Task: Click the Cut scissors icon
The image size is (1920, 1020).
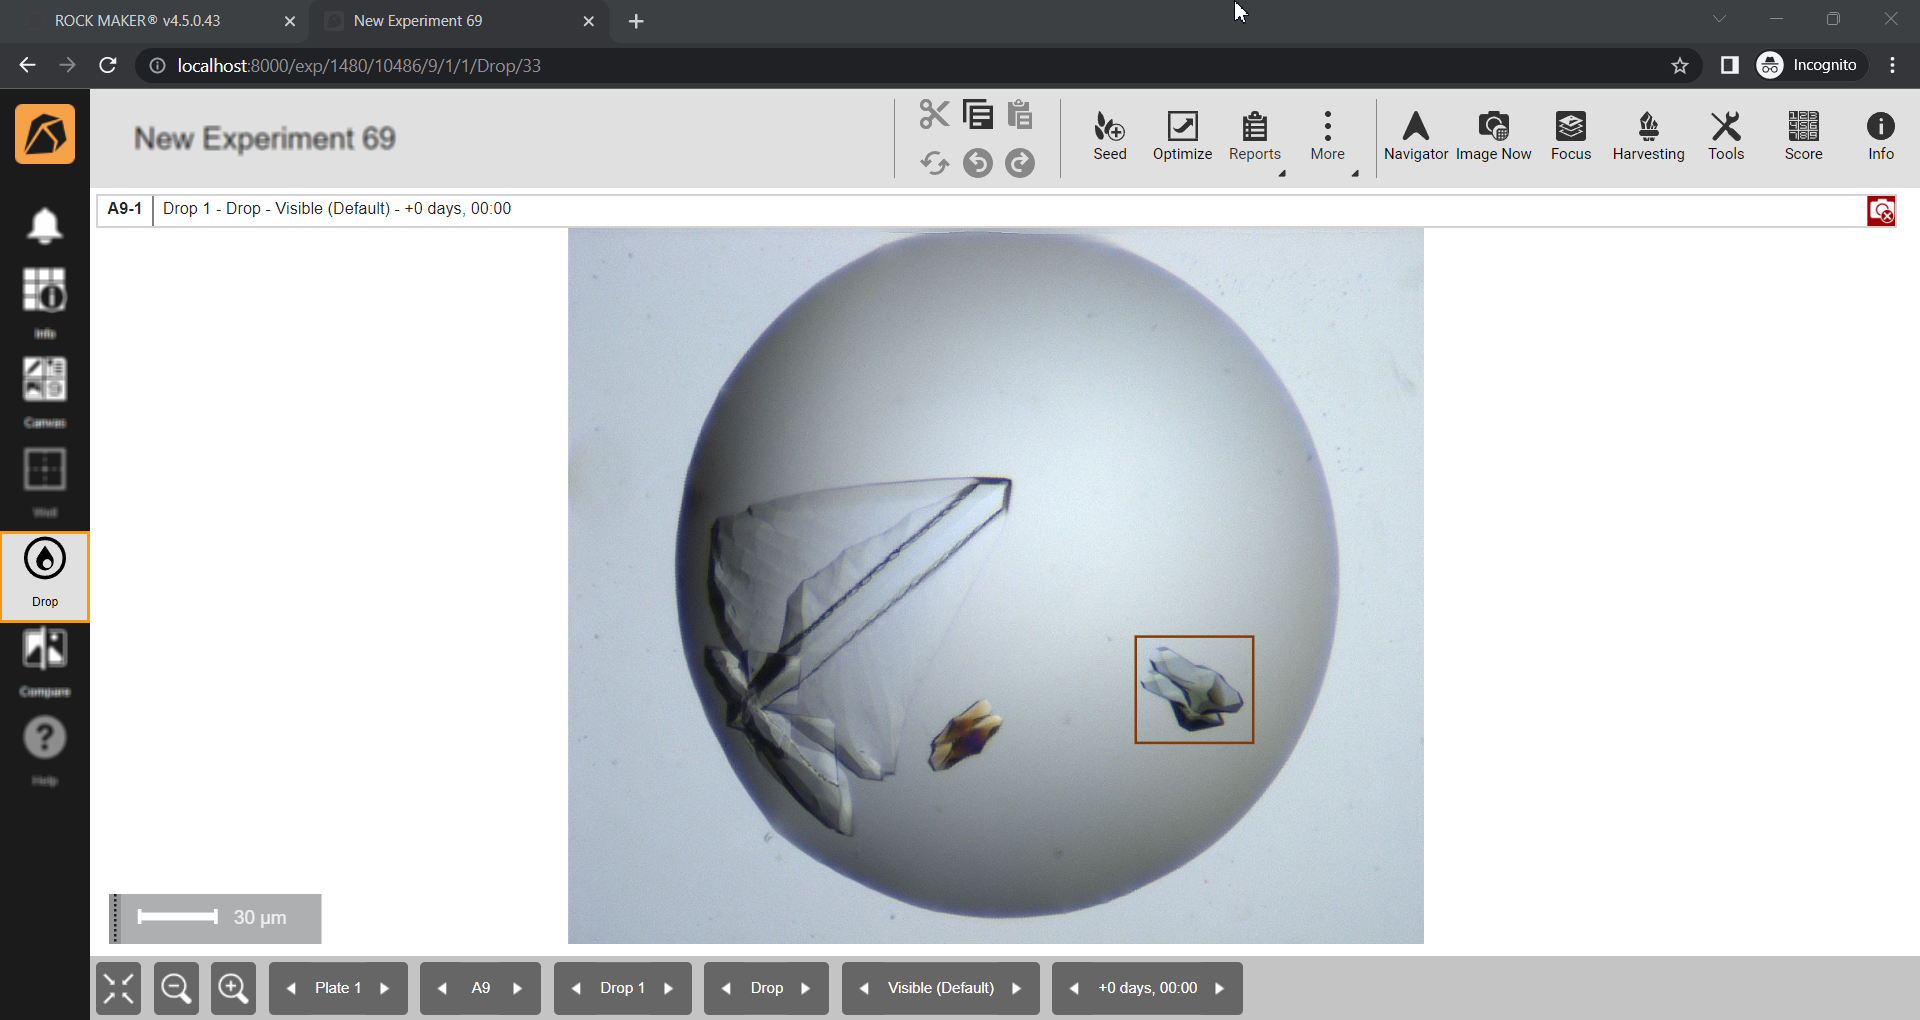Action: pos(934,114)
